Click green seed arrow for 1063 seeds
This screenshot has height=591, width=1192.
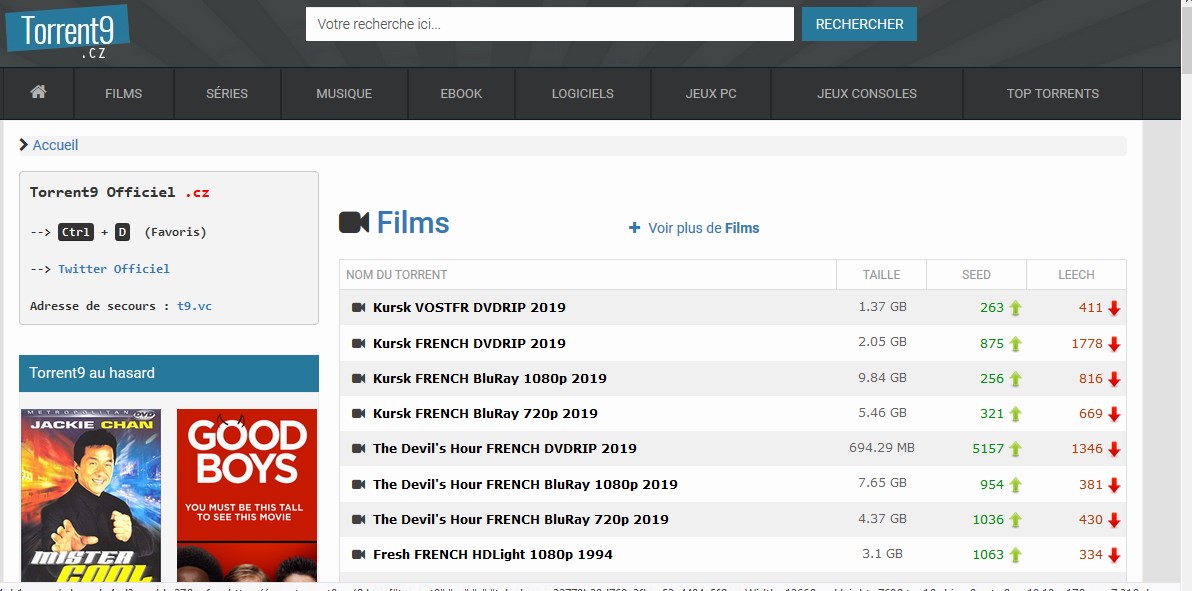tap(1015, 554)
